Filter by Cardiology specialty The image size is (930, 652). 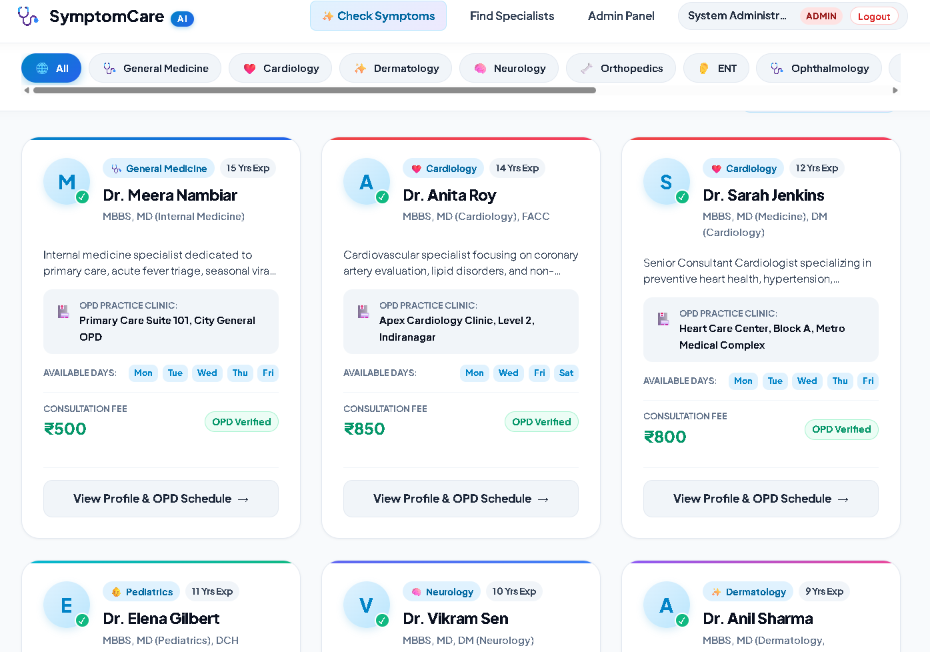pyautogui.click(x=281, y=68)
